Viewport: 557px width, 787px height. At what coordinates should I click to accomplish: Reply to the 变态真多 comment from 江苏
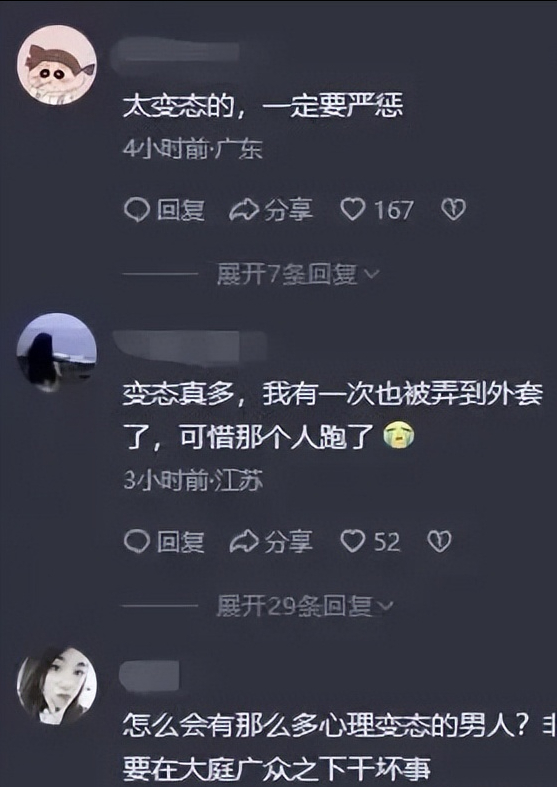click(164, 542)
